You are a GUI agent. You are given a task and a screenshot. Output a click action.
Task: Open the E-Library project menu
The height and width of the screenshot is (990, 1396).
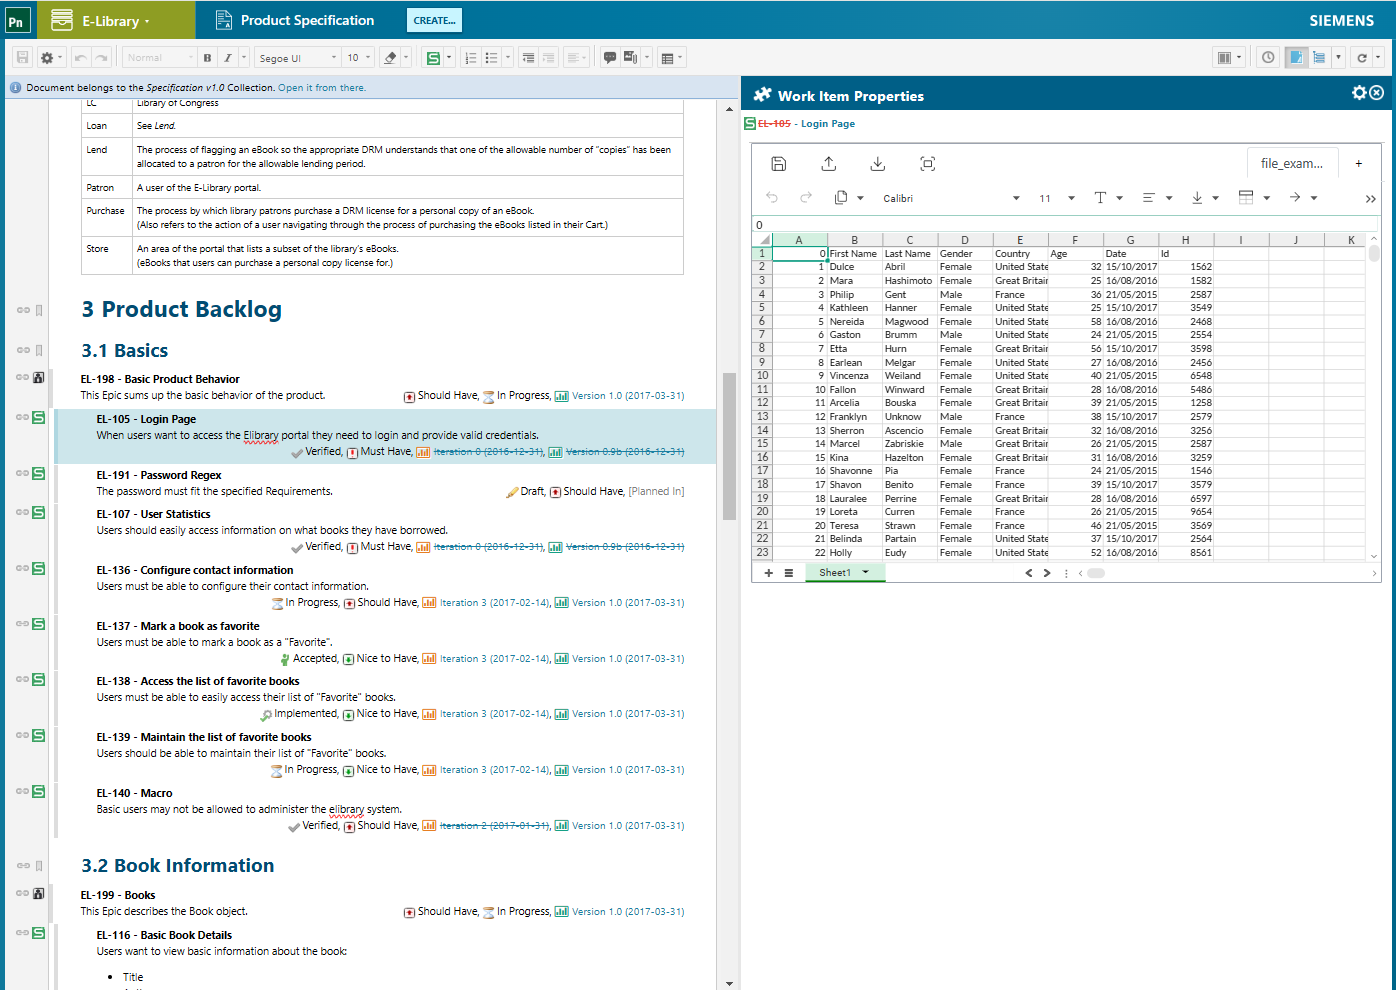coord(113,20)
